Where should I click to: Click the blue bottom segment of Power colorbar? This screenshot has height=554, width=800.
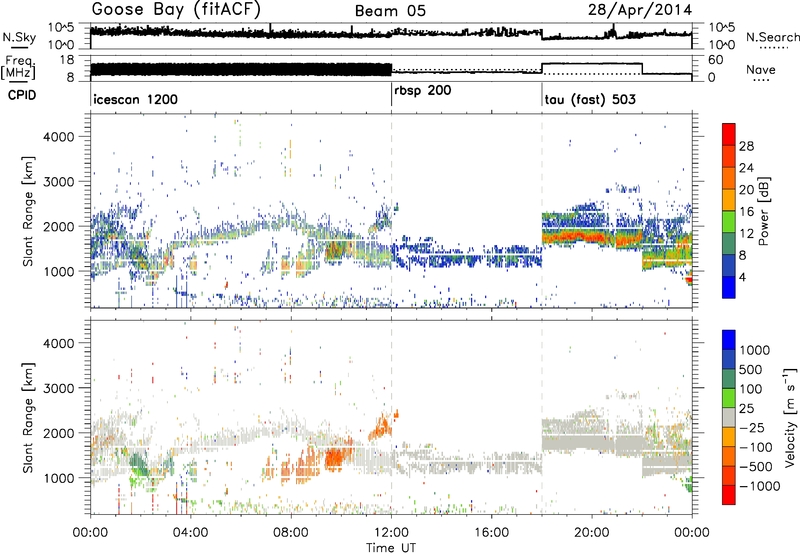pos(729,287)
